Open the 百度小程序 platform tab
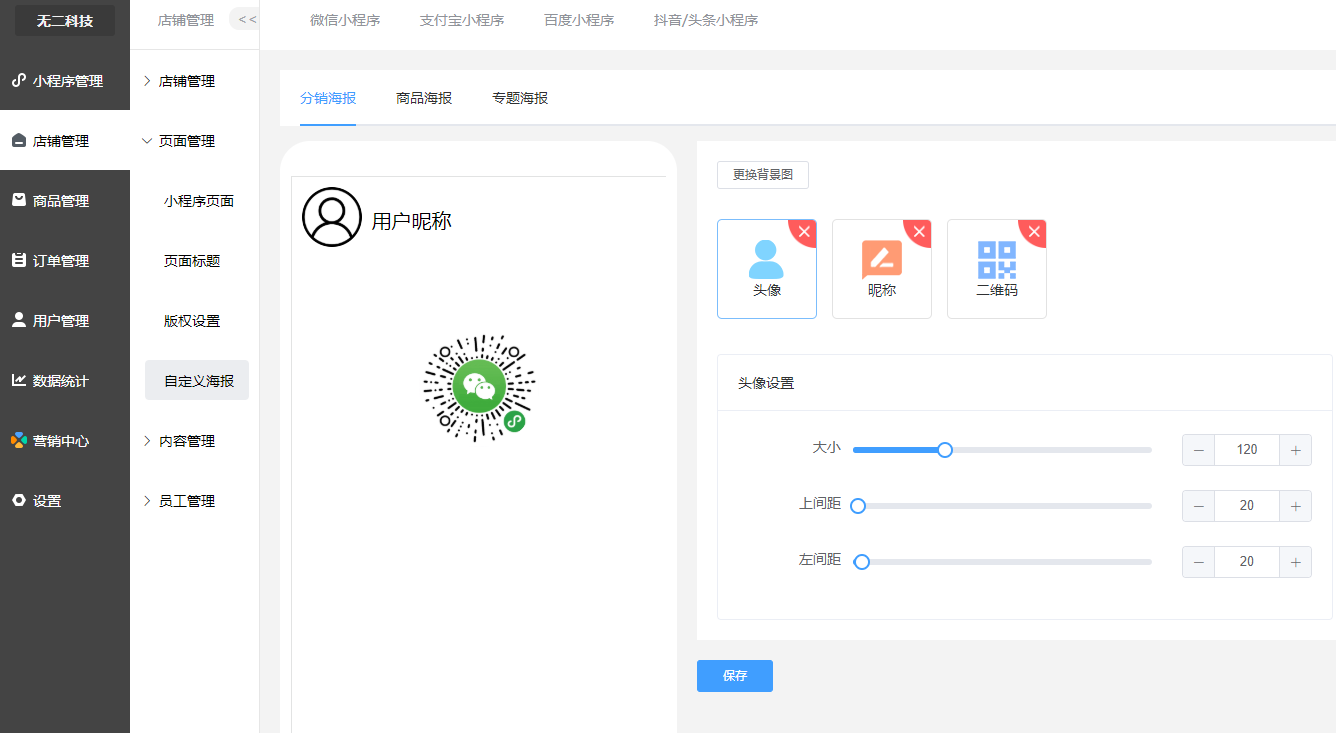 (x=579, y=20)
